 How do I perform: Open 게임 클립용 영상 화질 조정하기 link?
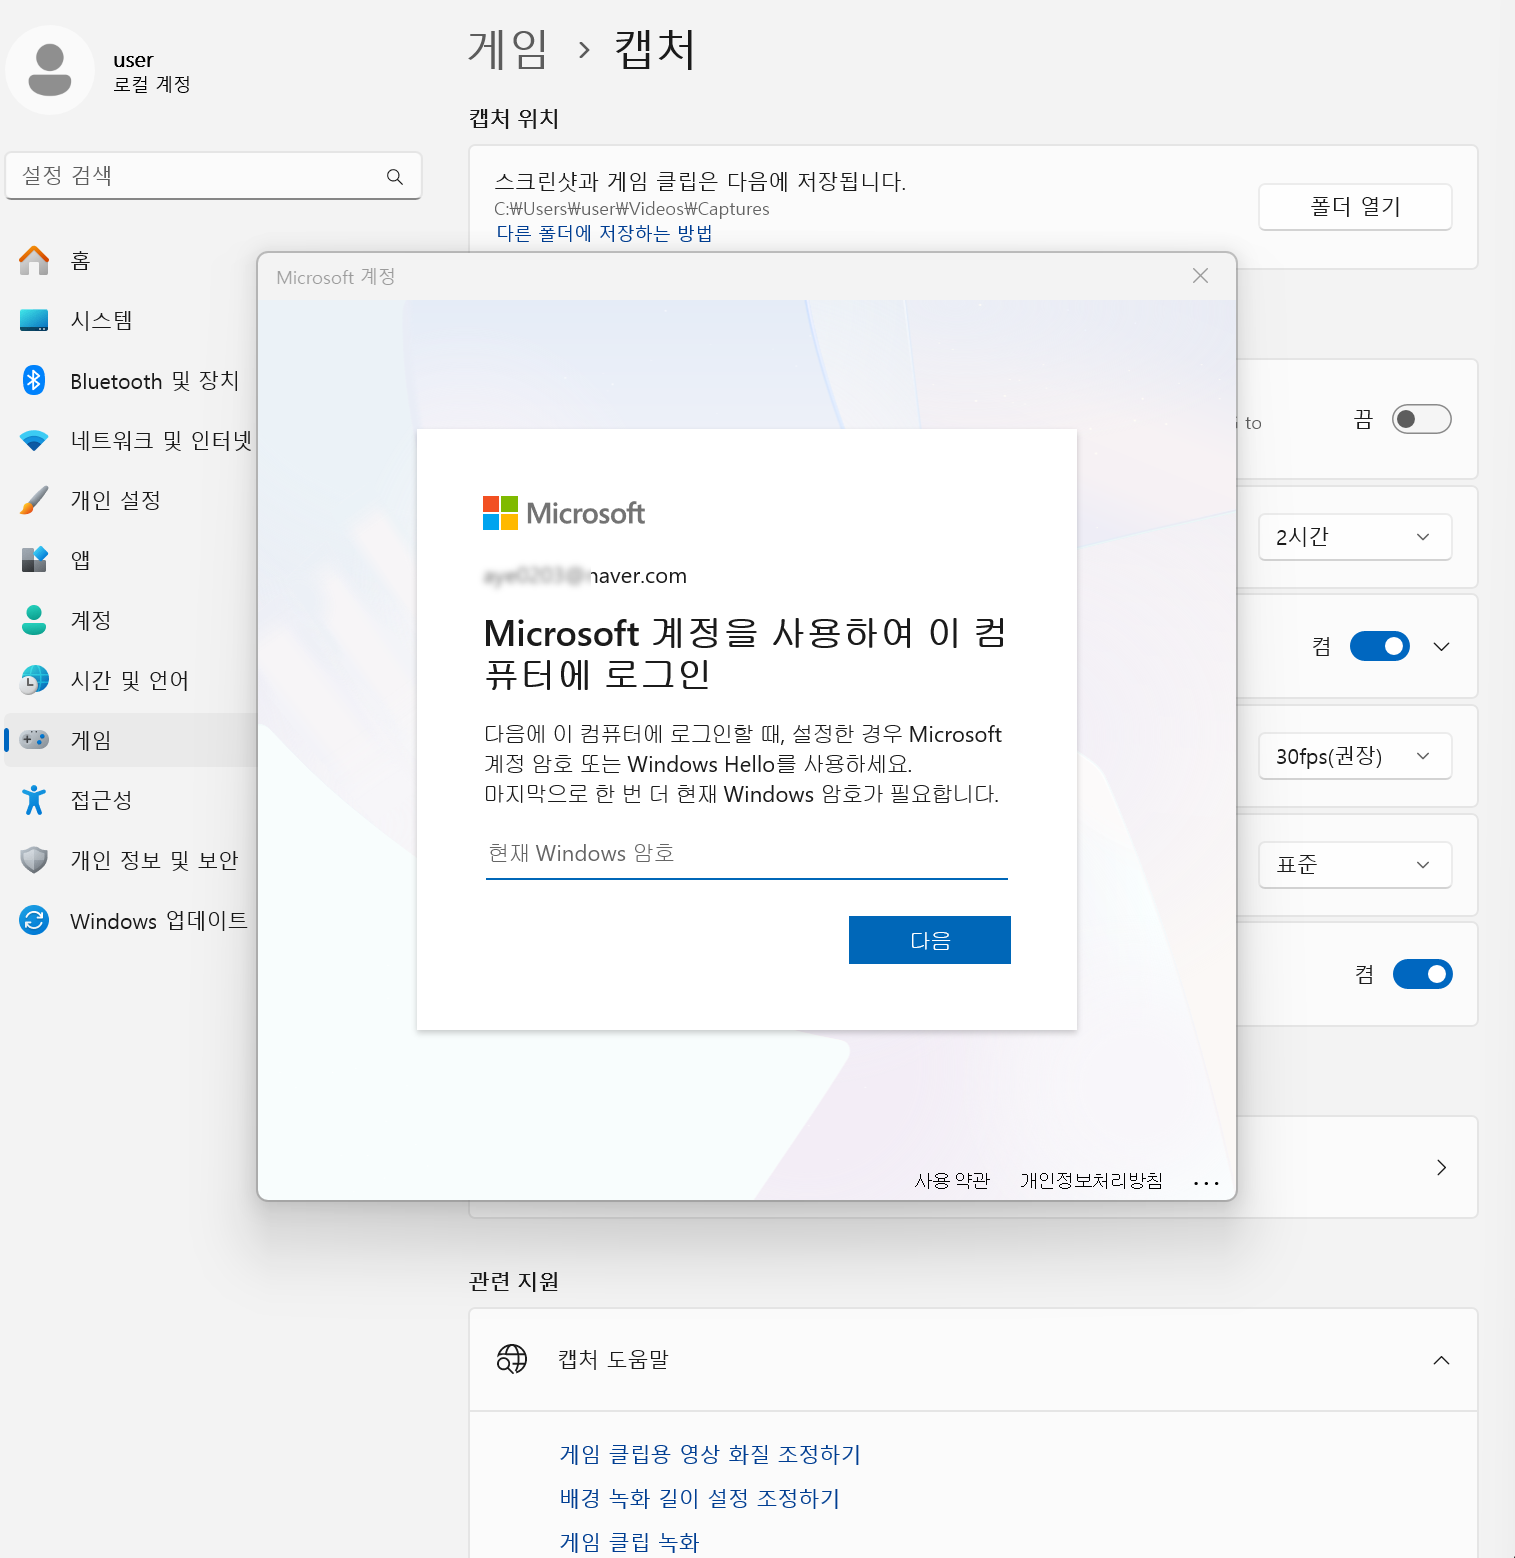pyautogui.click(x=710, y=1454)
